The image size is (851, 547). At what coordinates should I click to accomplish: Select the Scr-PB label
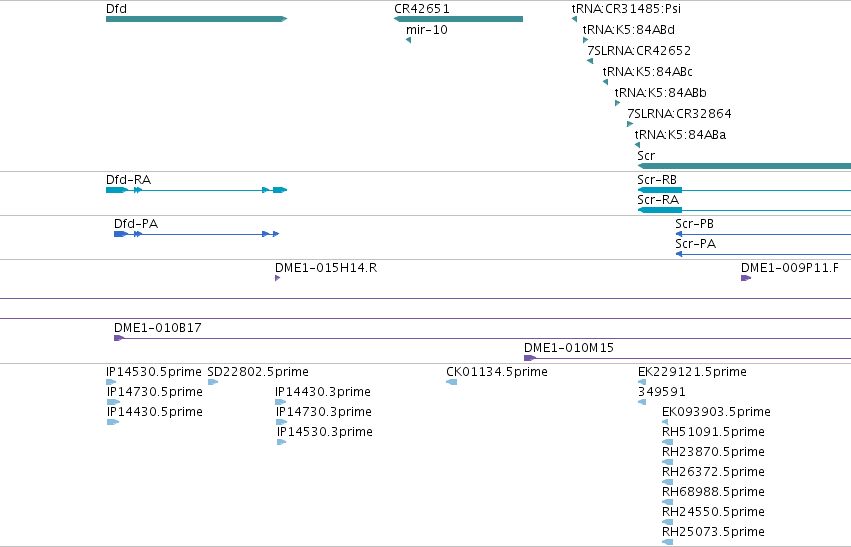pyautogui.click(x=694, y=224)
